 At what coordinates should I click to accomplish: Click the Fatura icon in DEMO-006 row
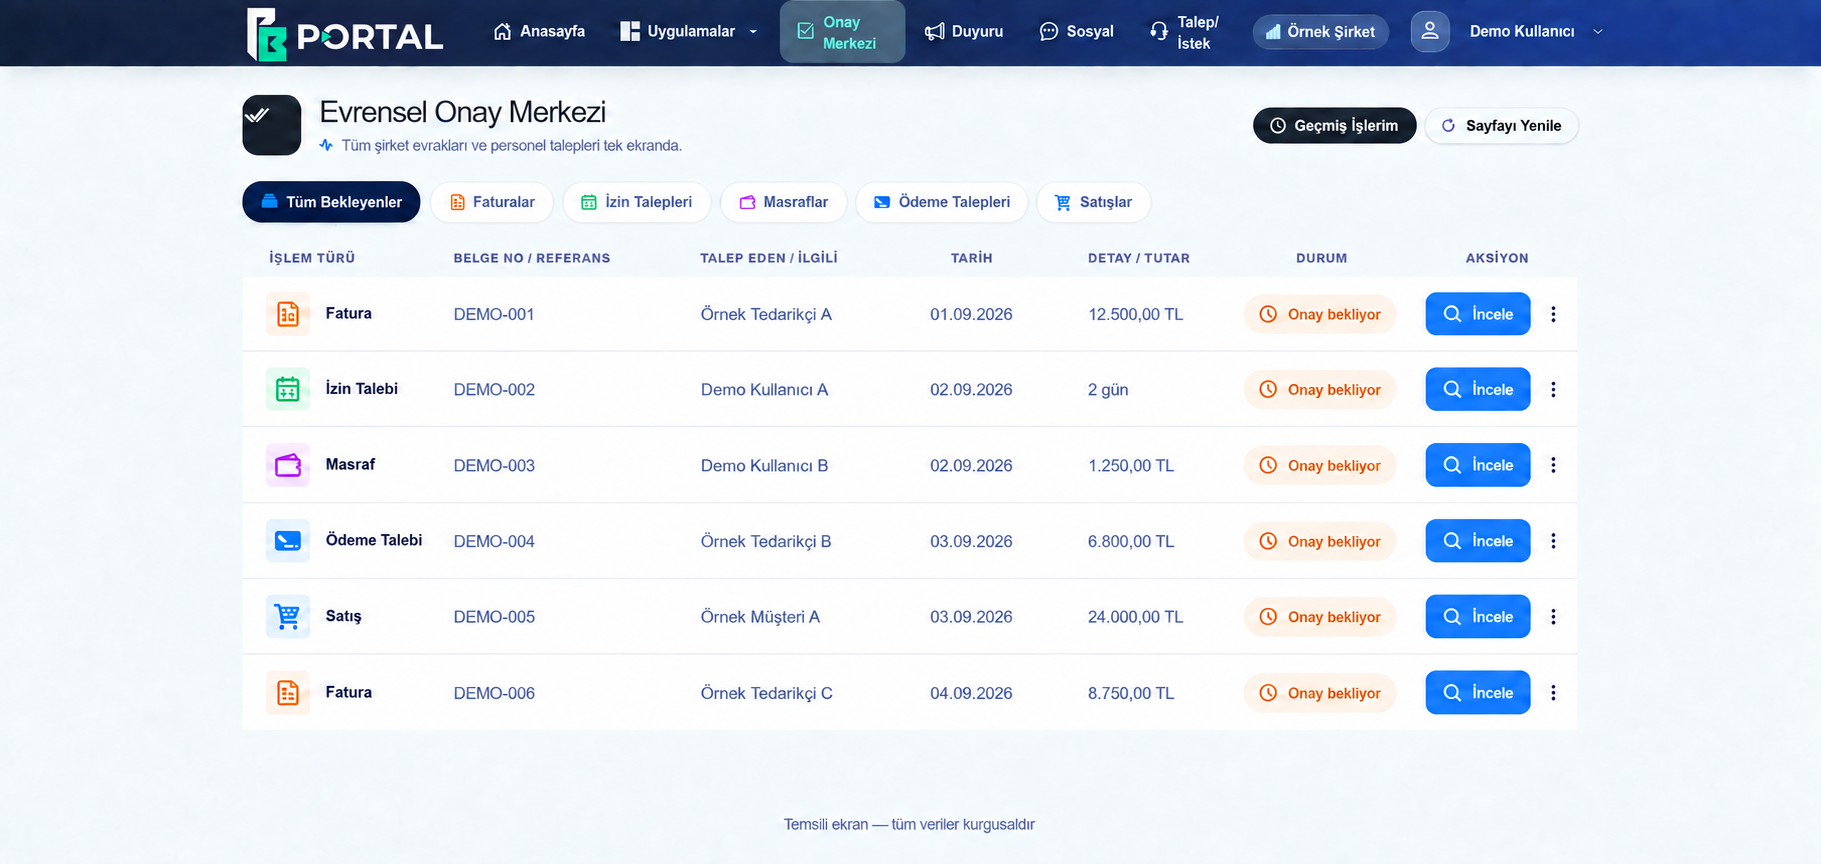click(x=288, y=692)
